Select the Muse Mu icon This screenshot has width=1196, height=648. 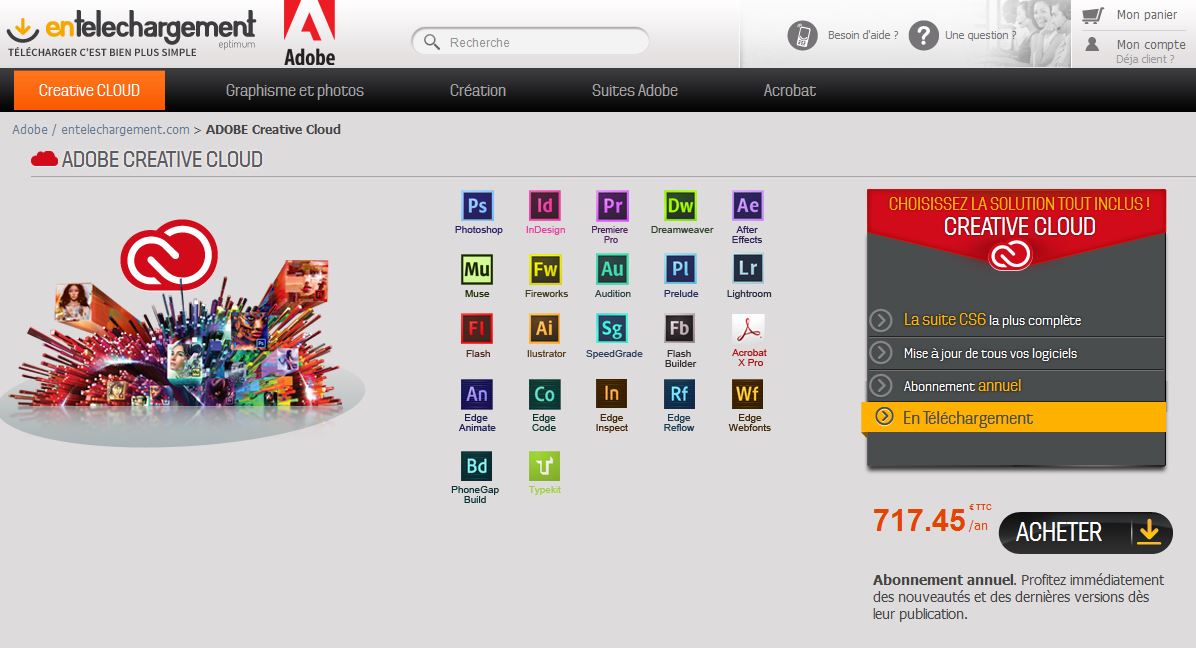pos(477,269)
